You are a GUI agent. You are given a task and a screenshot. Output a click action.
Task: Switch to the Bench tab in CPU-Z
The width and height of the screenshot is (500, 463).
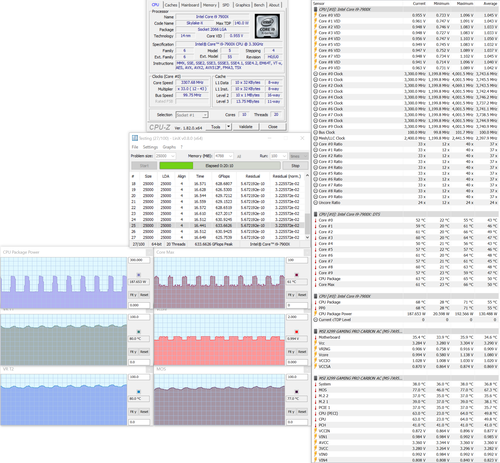coord(259,5)
